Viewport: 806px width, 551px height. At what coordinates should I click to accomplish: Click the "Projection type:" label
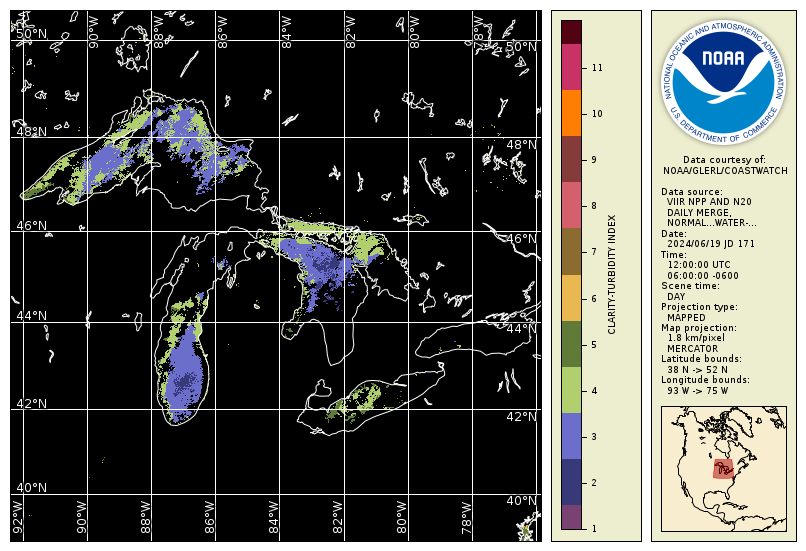coord(699,307)
